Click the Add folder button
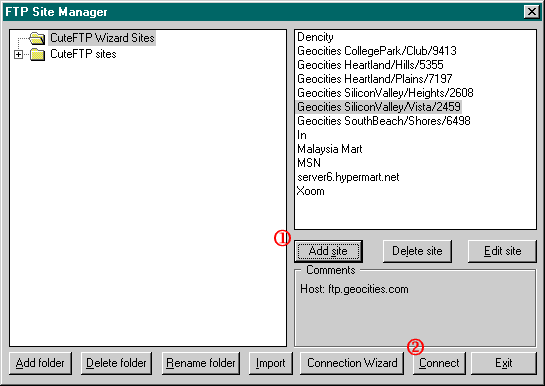545x386 pixels. 40,363
